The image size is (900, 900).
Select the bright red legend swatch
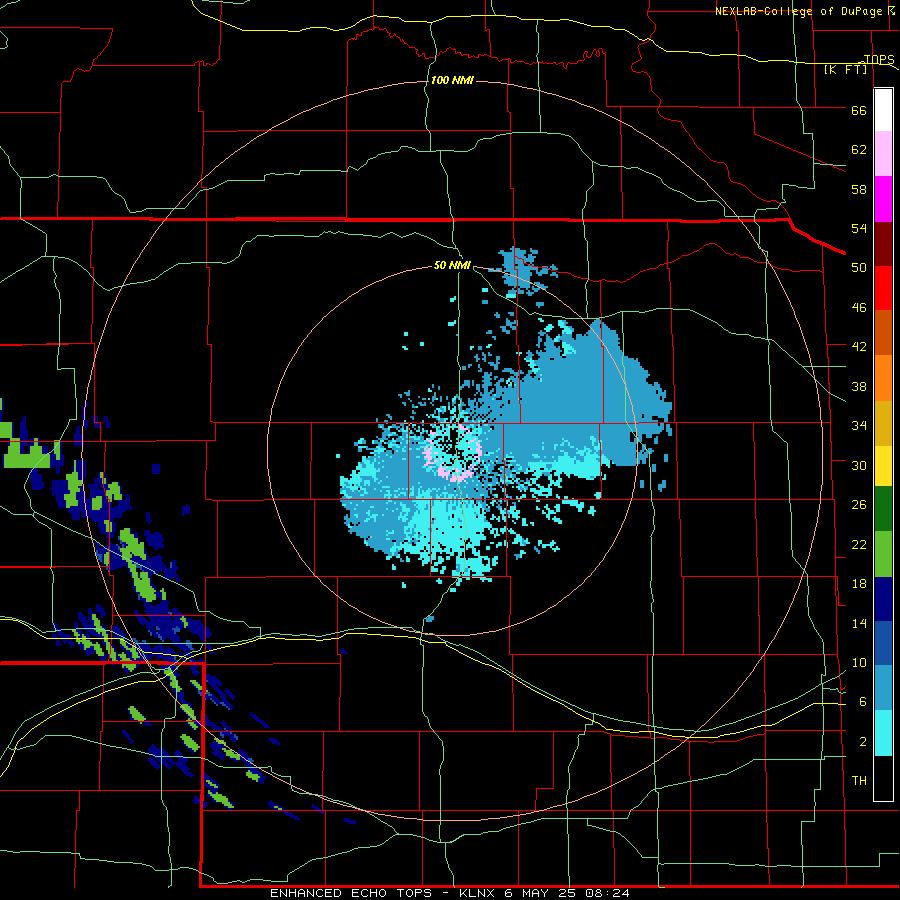coord(883,288)
